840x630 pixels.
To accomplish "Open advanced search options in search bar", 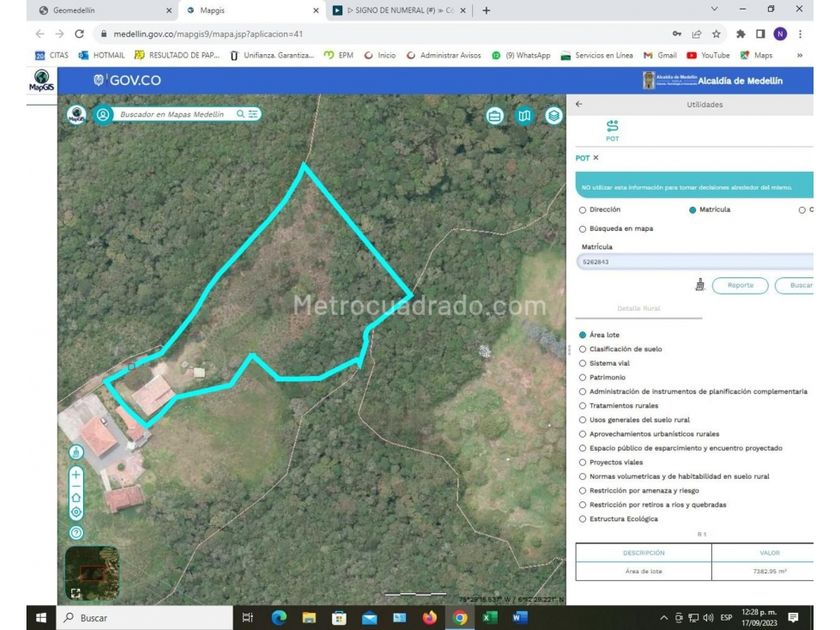I will (x=254, y=114).
